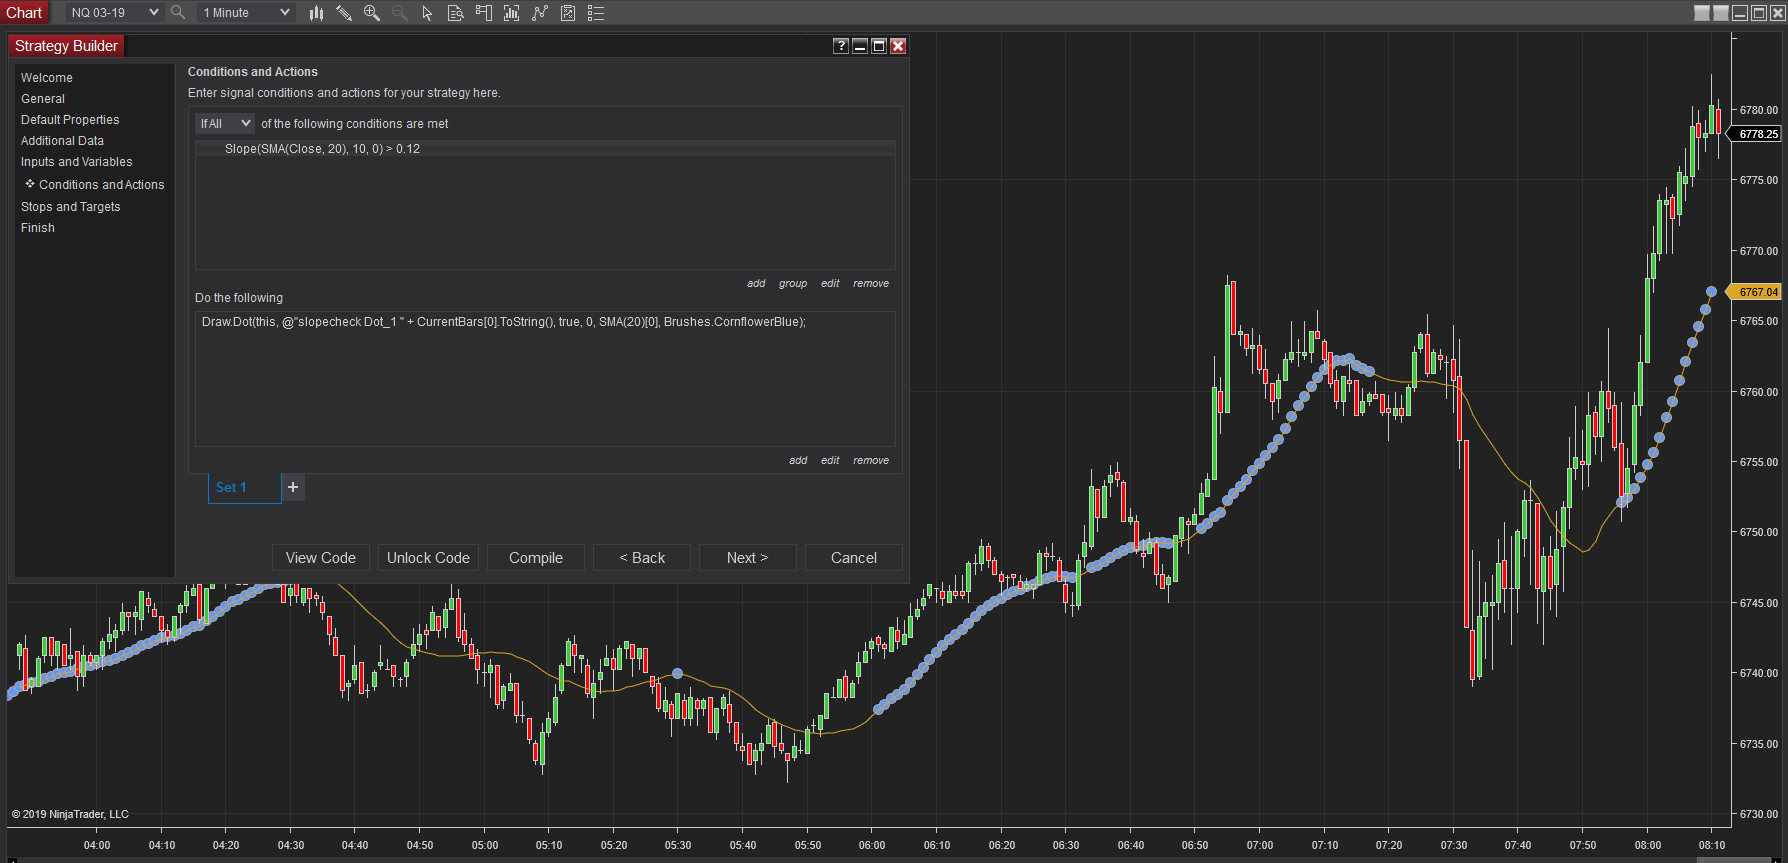The height and width of the screenshot is (863, 1788).
Task: Click the NinjaTrader, LLC copyright text
Action: pyautogui.click(x=70, y=814)
